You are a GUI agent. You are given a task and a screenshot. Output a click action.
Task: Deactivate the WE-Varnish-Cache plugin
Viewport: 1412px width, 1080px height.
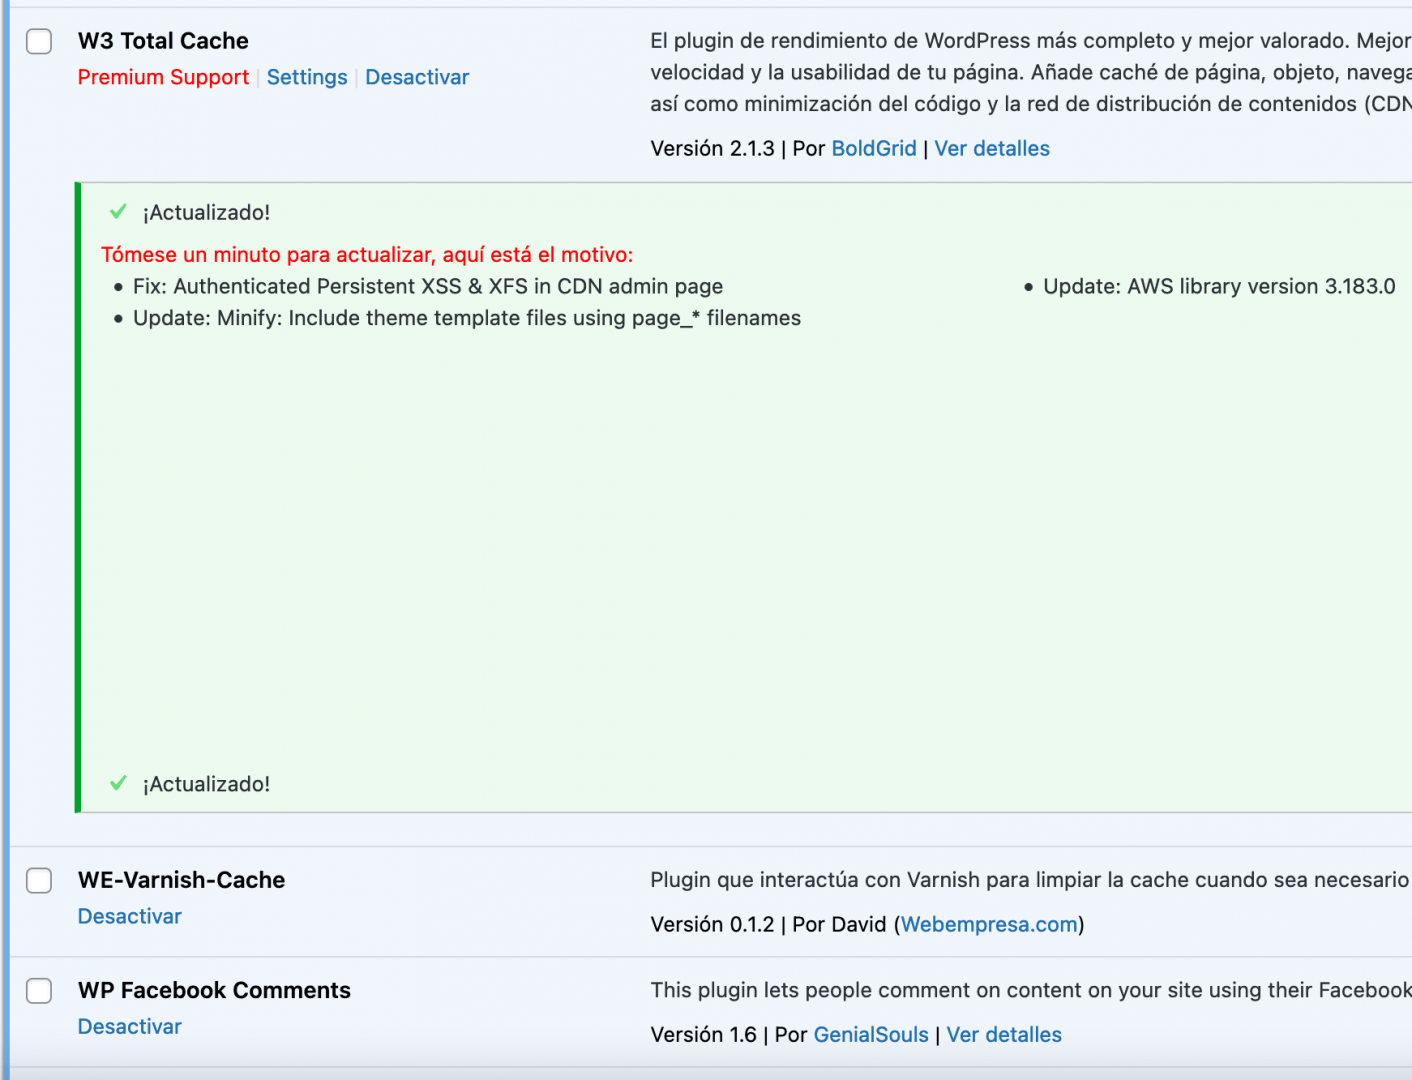pyautogui.click(x=130, y=916)
